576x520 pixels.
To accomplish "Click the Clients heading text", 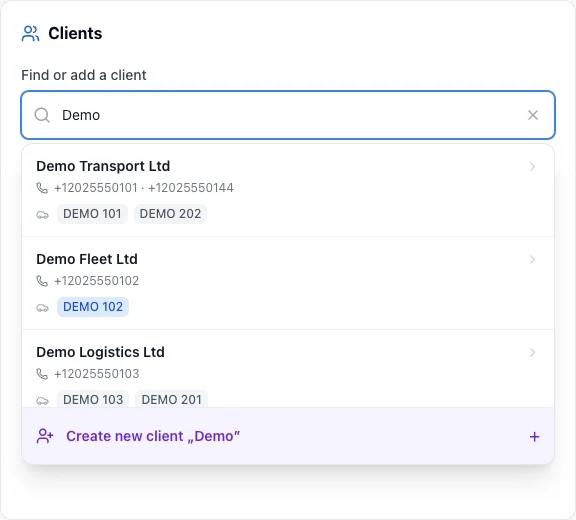I will 75,33.
